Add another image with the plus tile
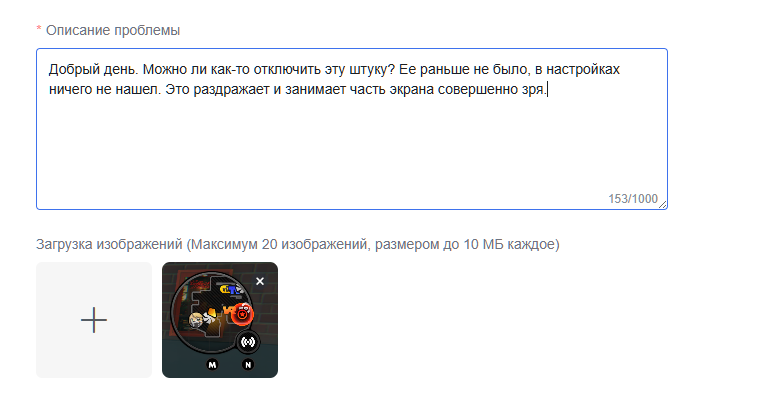The image size is (767, 416). [x=94, y=320]
